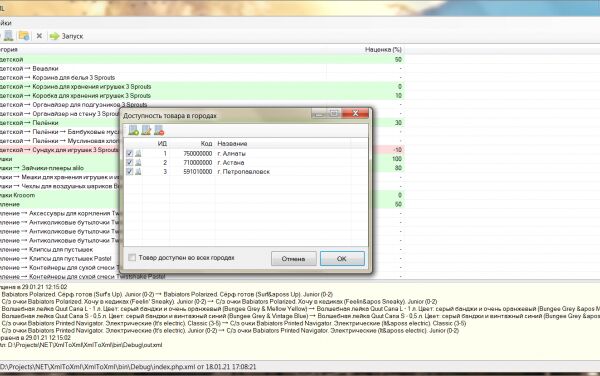Click the markup value -10 in red row

click(398, 150)
